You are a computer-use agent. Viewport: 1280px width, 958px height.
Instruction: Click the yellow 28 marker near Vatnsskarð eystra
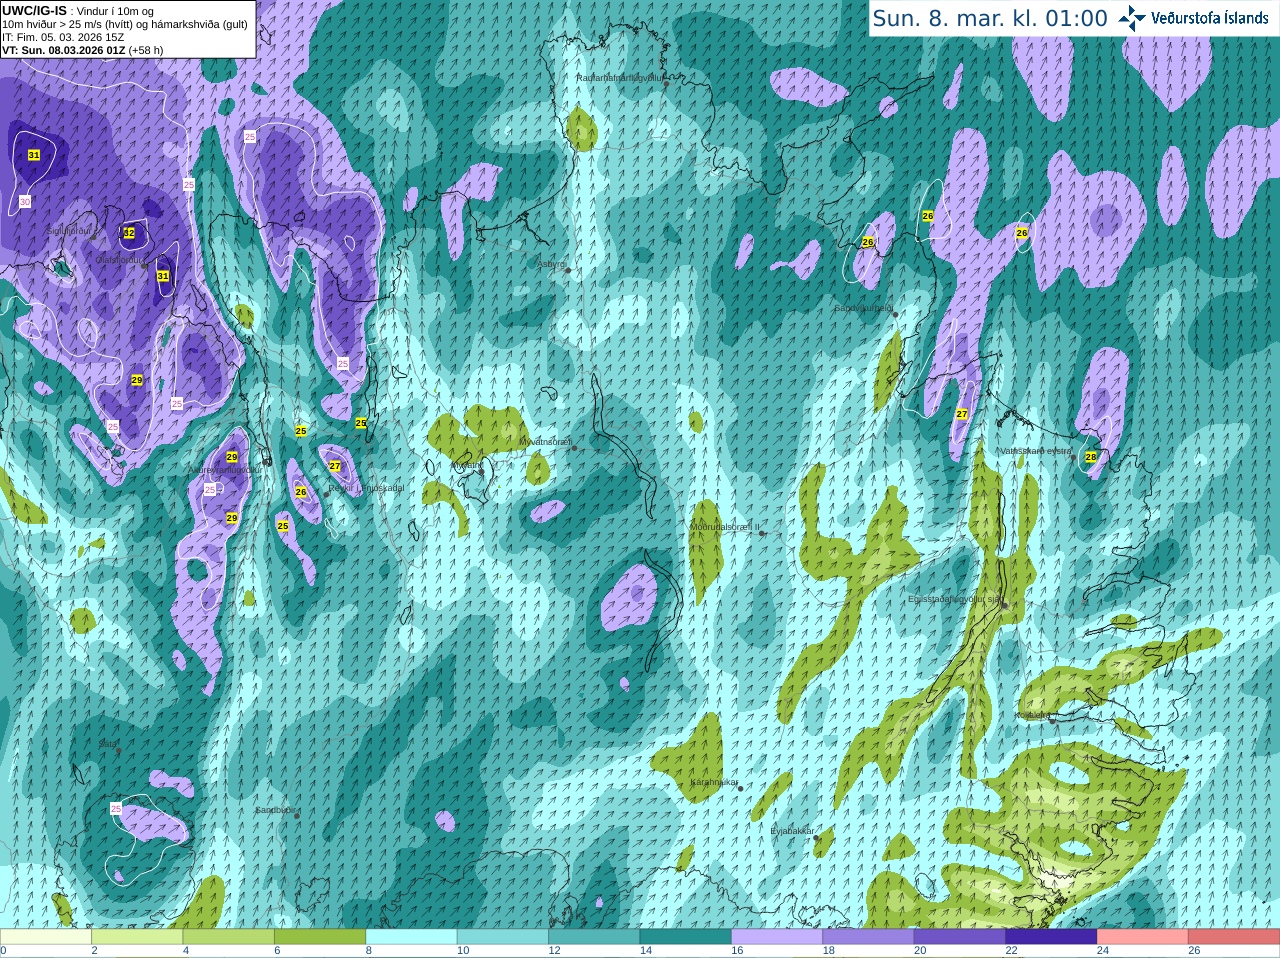1091,457
